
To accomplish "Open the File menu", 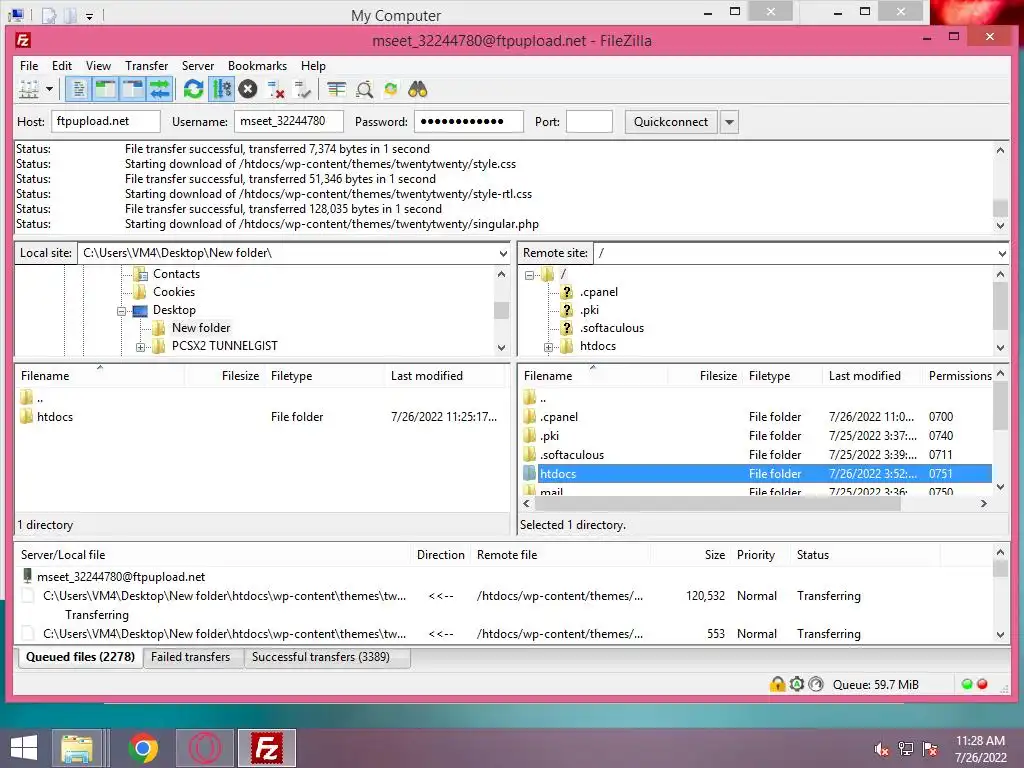I will [x=29, y=66].
